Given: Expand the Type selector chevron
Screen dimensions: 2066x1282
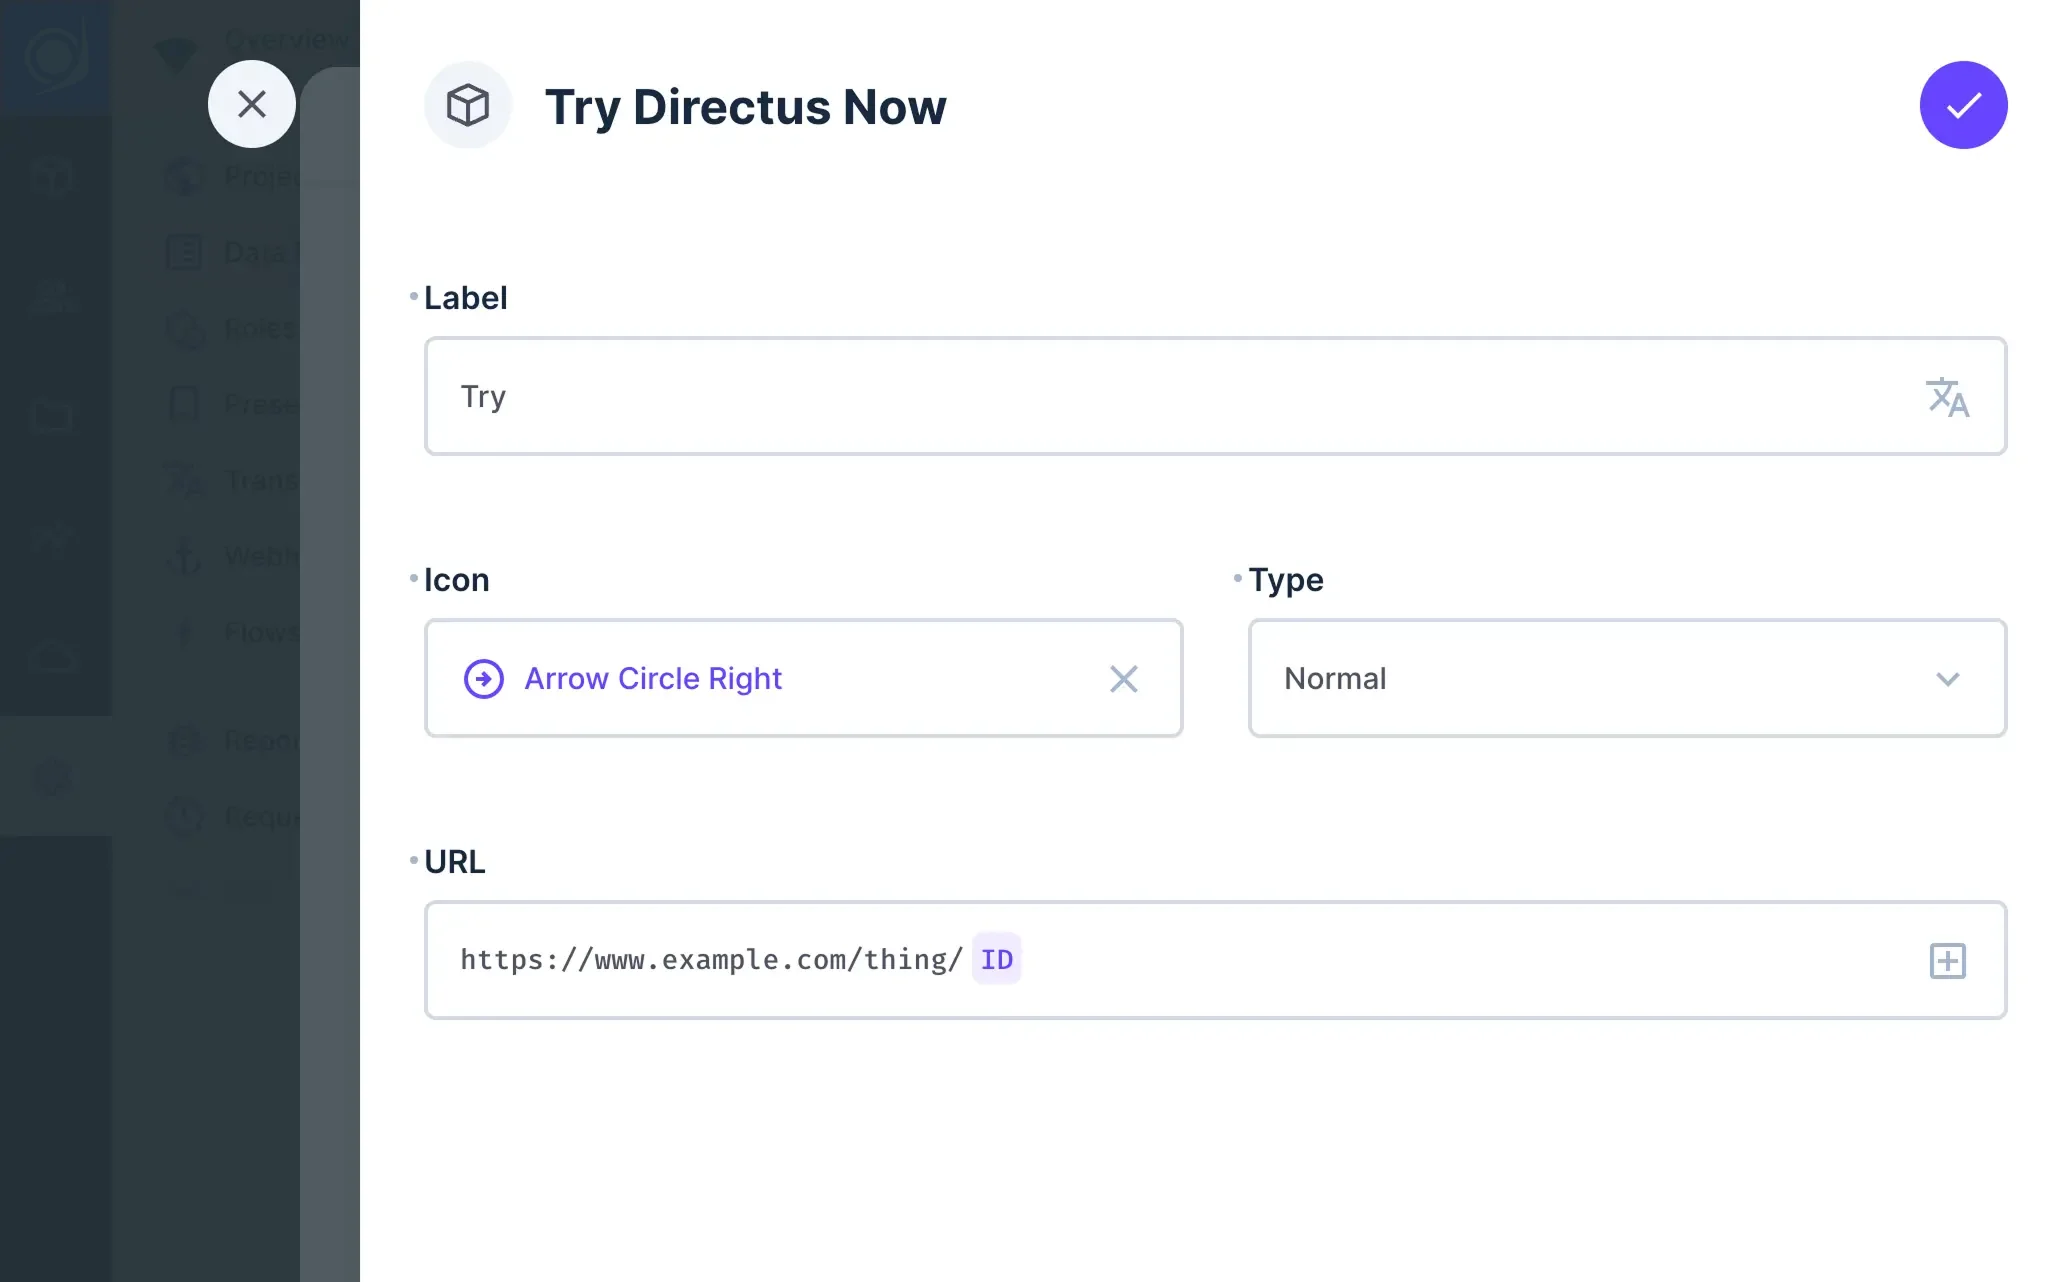Looking at the screenshot, I should click(1946, 678).
